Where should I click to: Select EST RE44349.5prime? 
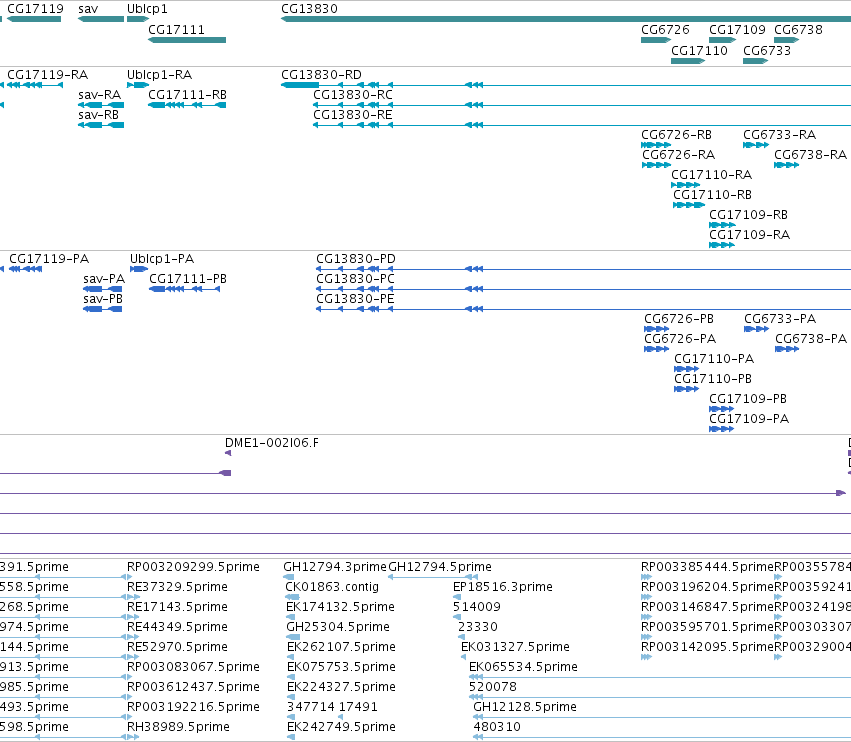(x=177, y=627)
